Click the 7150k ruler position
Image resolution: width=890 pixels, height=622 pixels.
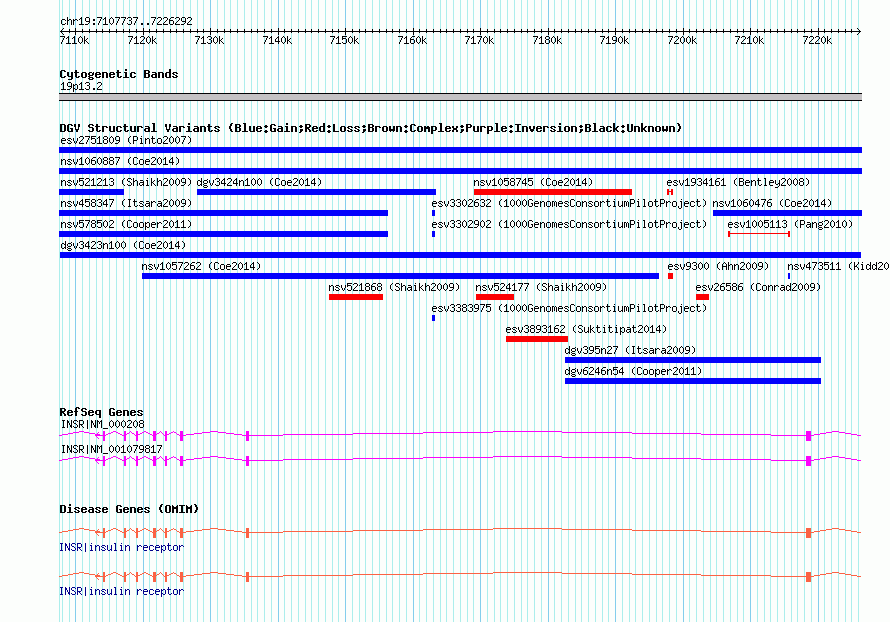(344, 40)
